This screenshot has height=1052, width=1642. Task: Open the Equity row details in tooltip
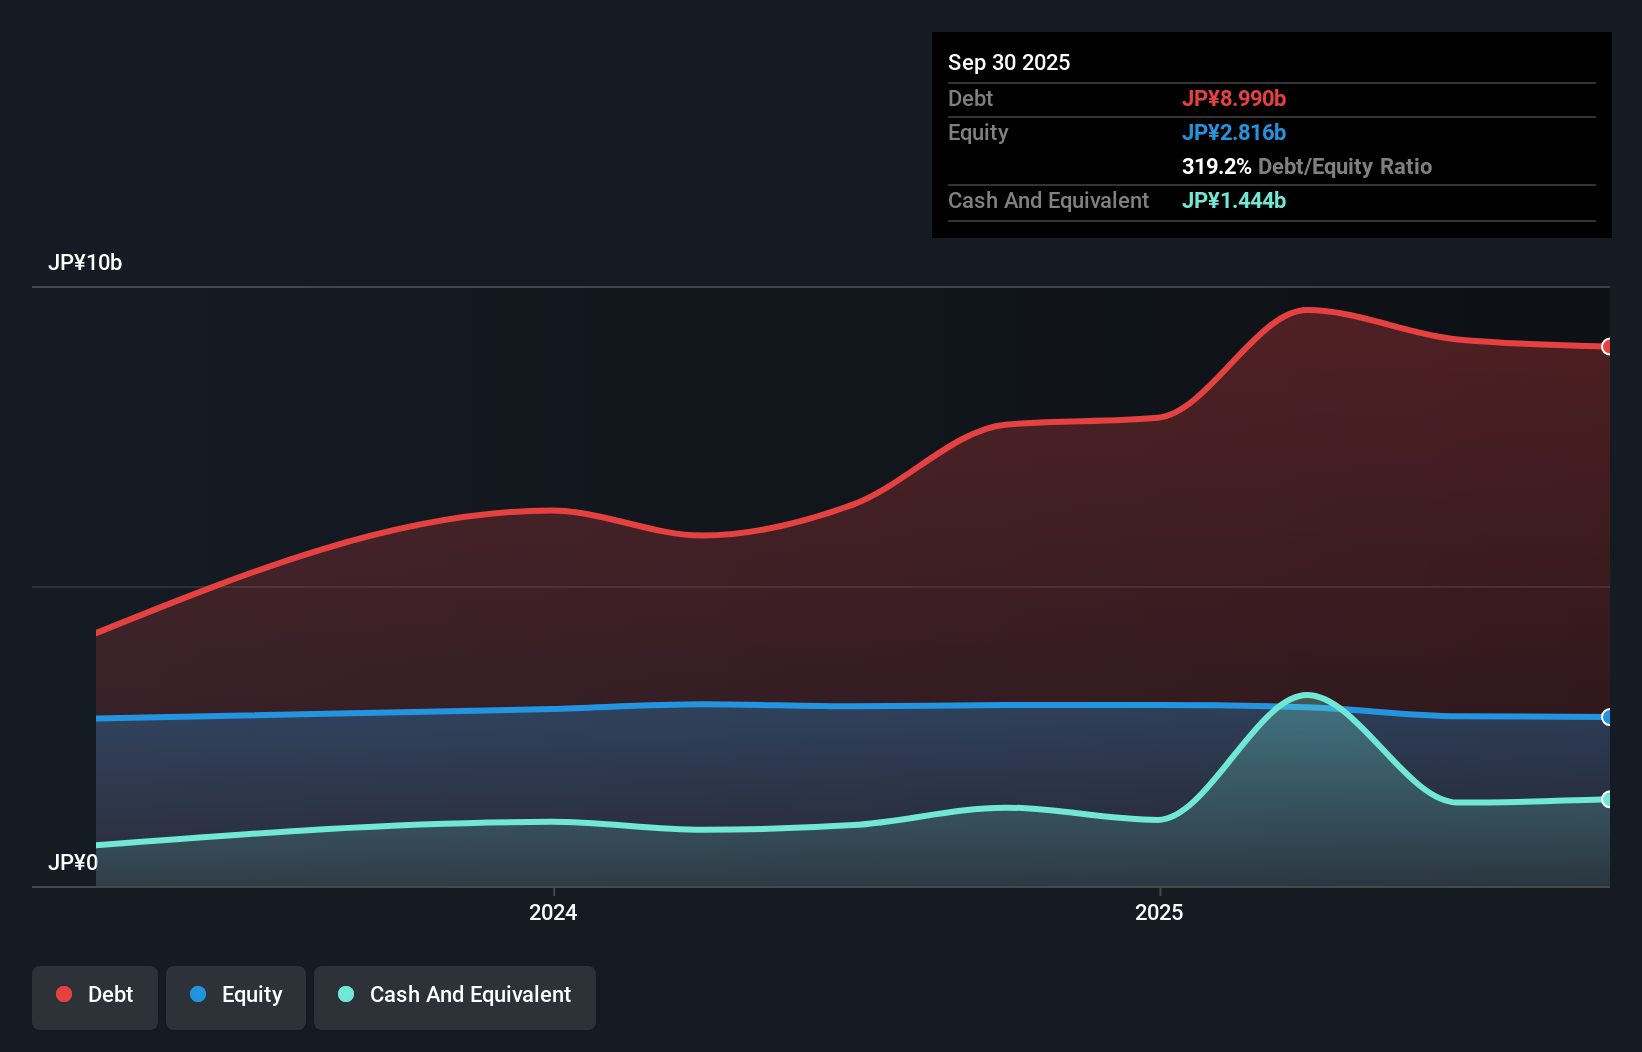pyautogui.click(x=978, y=132)
